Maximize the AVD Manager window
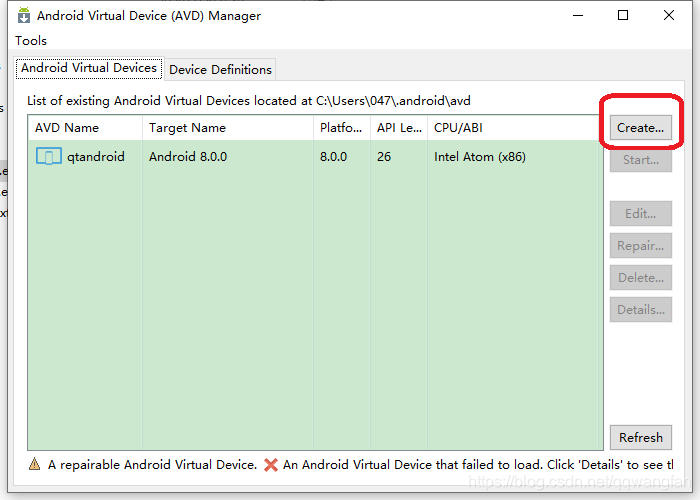The image size is (700, 500). (623, 15)
